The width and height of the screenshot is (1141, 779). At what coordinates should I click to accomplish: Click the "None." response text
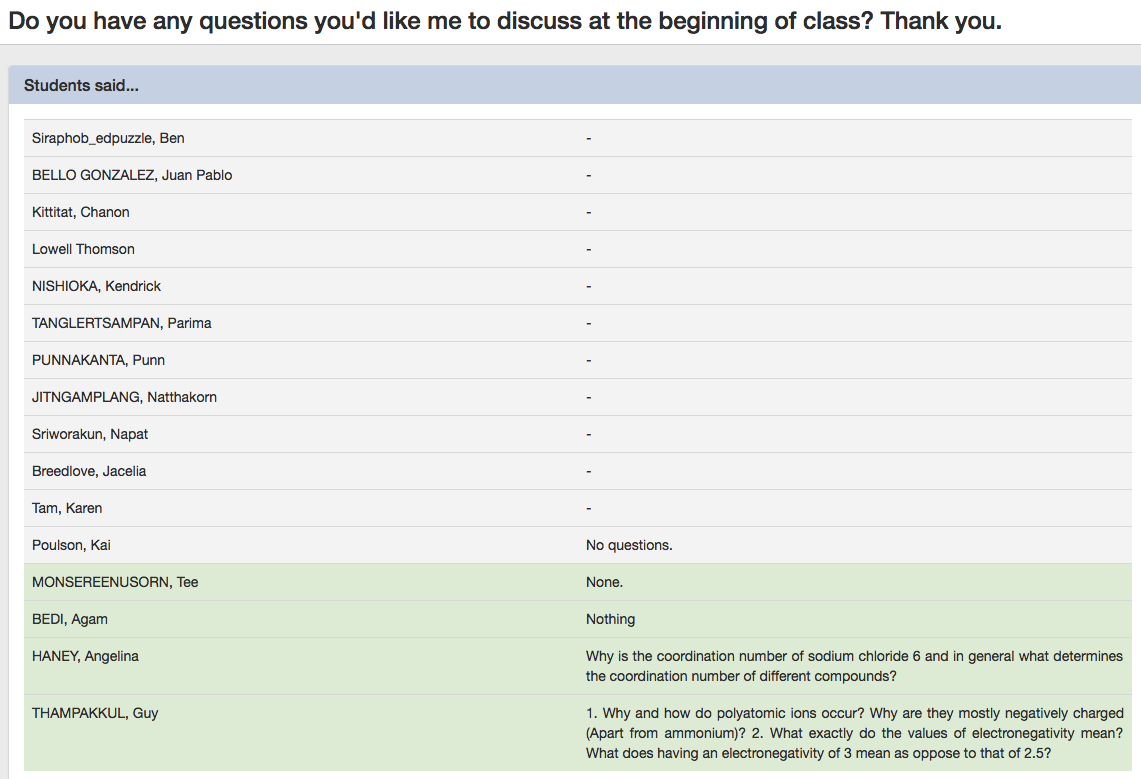[604, 582]
